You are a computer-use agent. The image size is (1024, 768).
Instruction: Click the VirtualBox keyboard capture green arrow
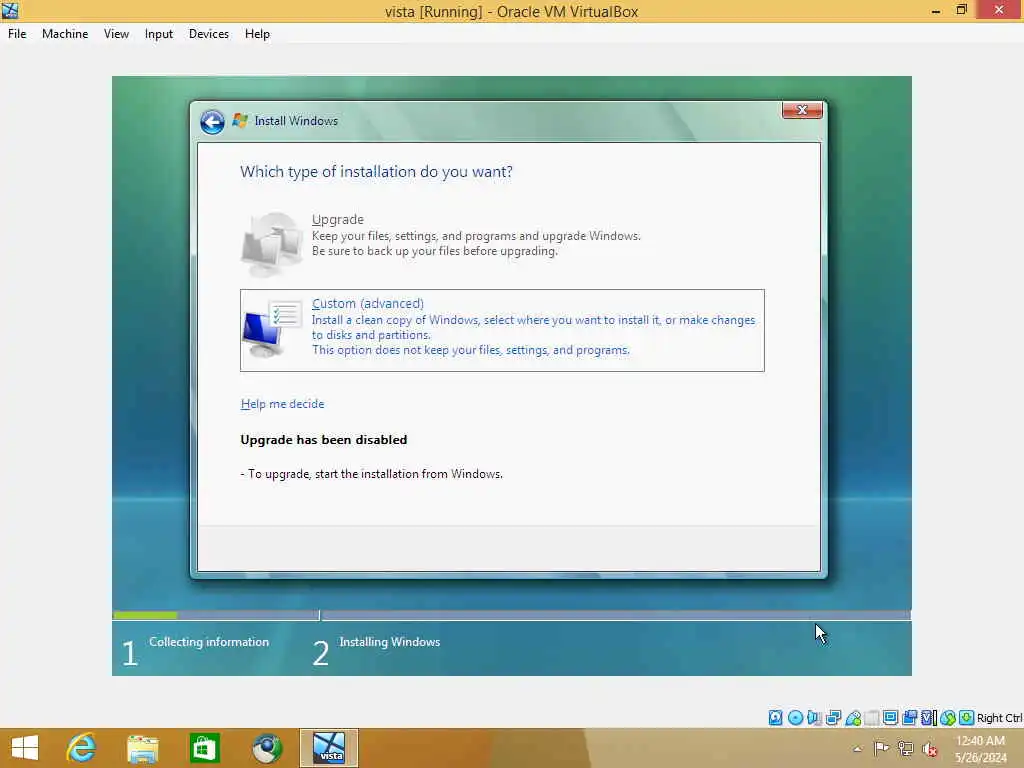pyautogui.click(x=967, y=718)
